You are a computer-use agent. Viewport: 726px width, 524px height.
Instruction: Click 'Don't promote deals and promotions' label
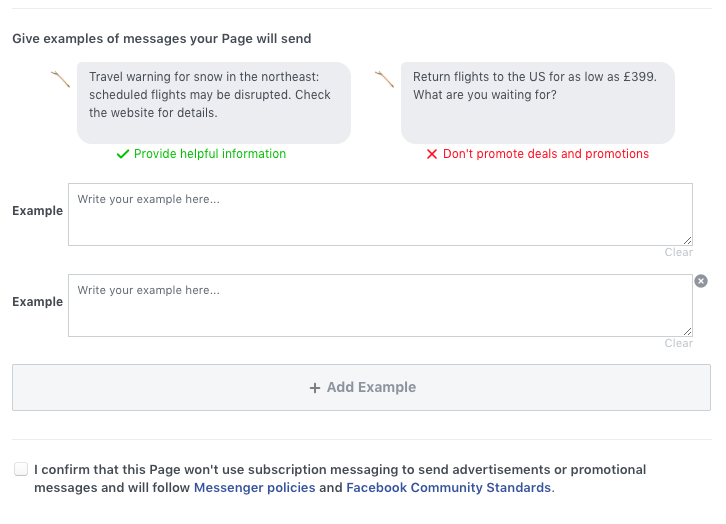[x=546, y=154]
